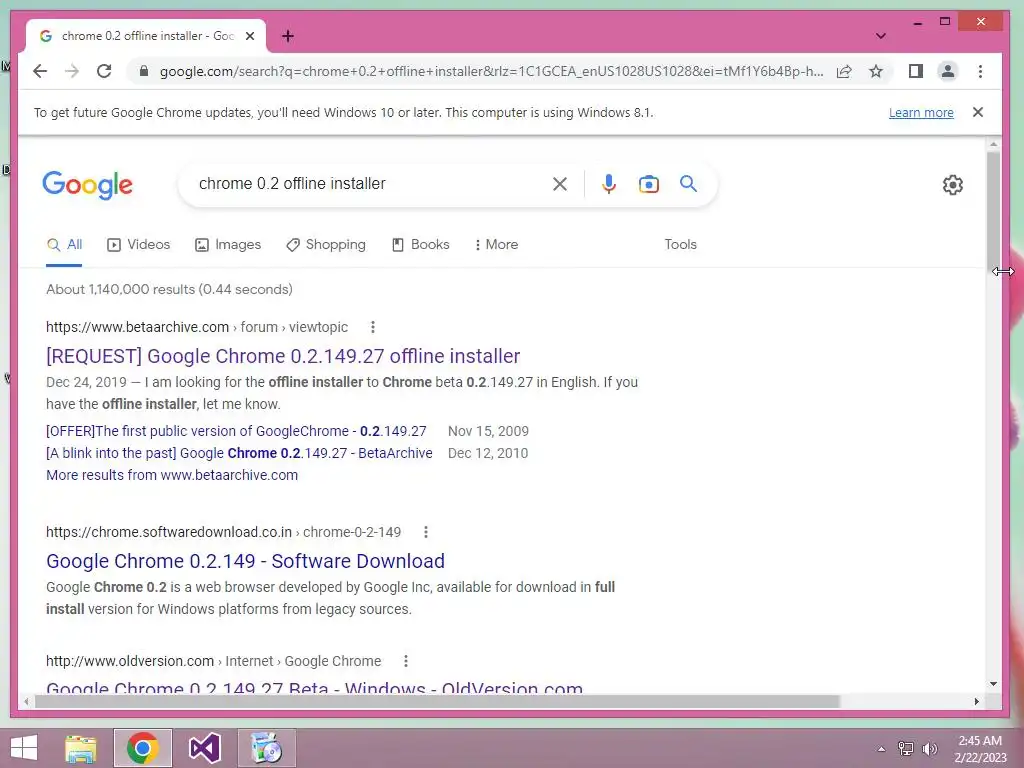Viewport: 1024px width, 768px height.
Task: Open the Learn more link in infobar
Action: click(921, 112)
